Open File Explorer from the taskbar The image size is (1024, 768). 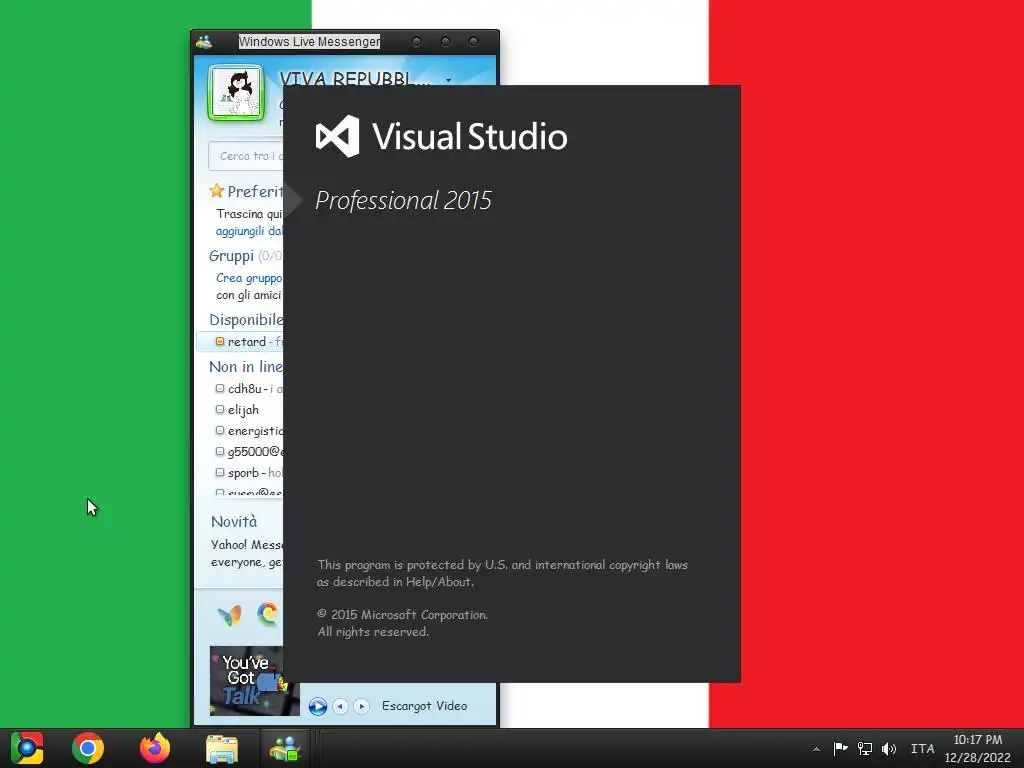coord(222,748)
